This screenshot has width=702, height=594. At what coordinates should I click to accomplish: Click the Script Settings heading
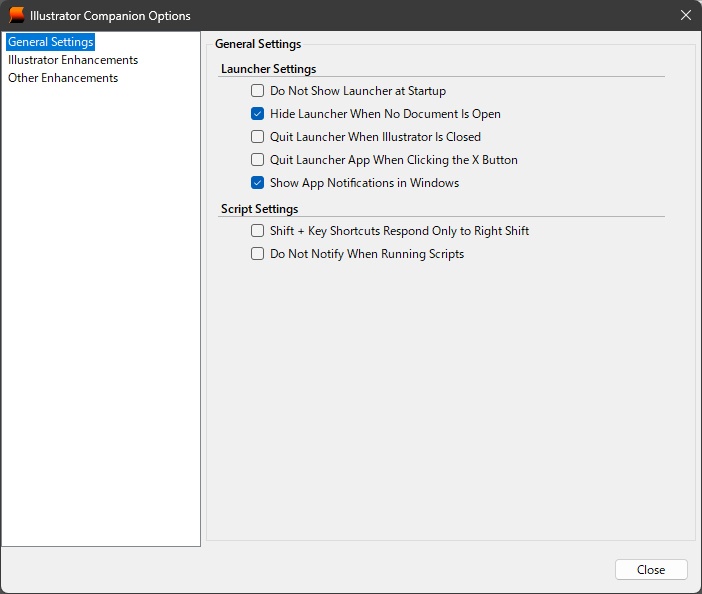tap(260, 209)
